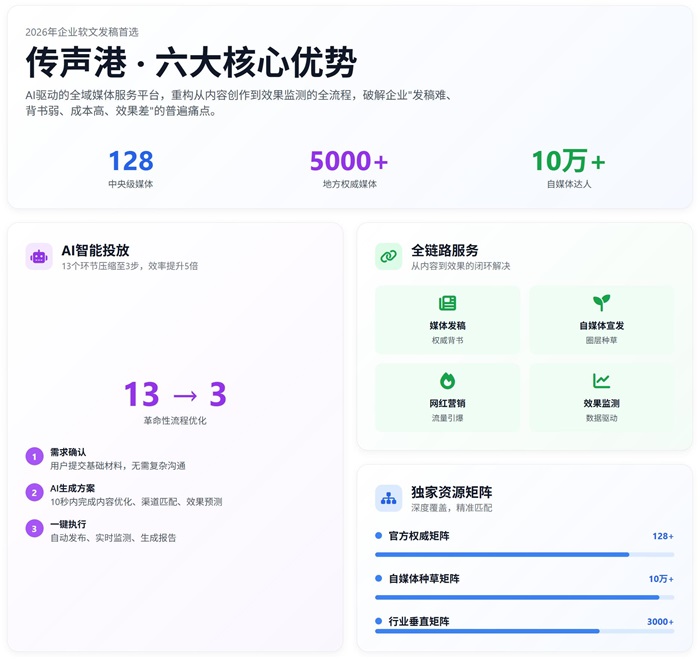
Task: Click the large 13 → 3 figure
Action: 175,395
